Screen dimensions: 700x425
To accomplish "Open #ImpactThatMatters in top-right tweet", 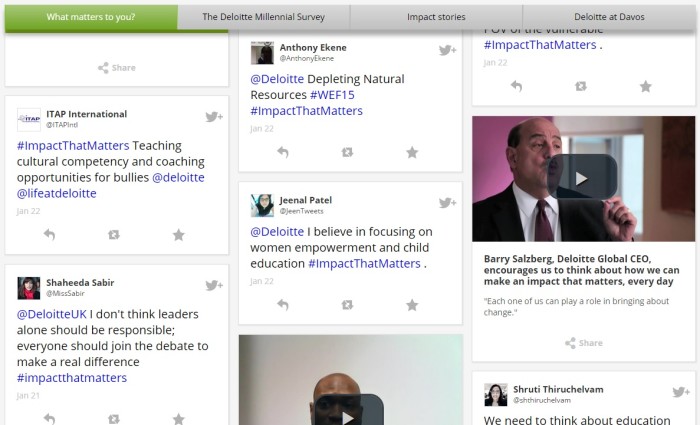I will (x=540, y=45).
